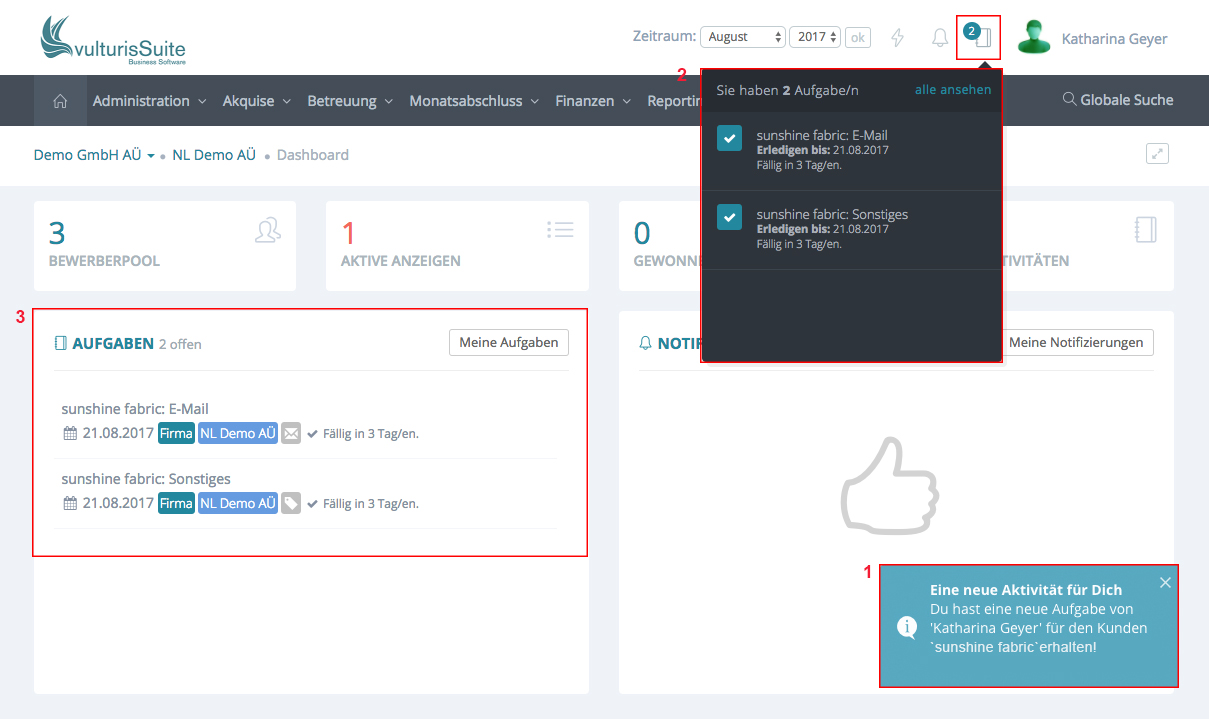The height and width of the screenshot is (719, 1209).
Task: Open the month dropdown showing August
Action: pos(742,37)
